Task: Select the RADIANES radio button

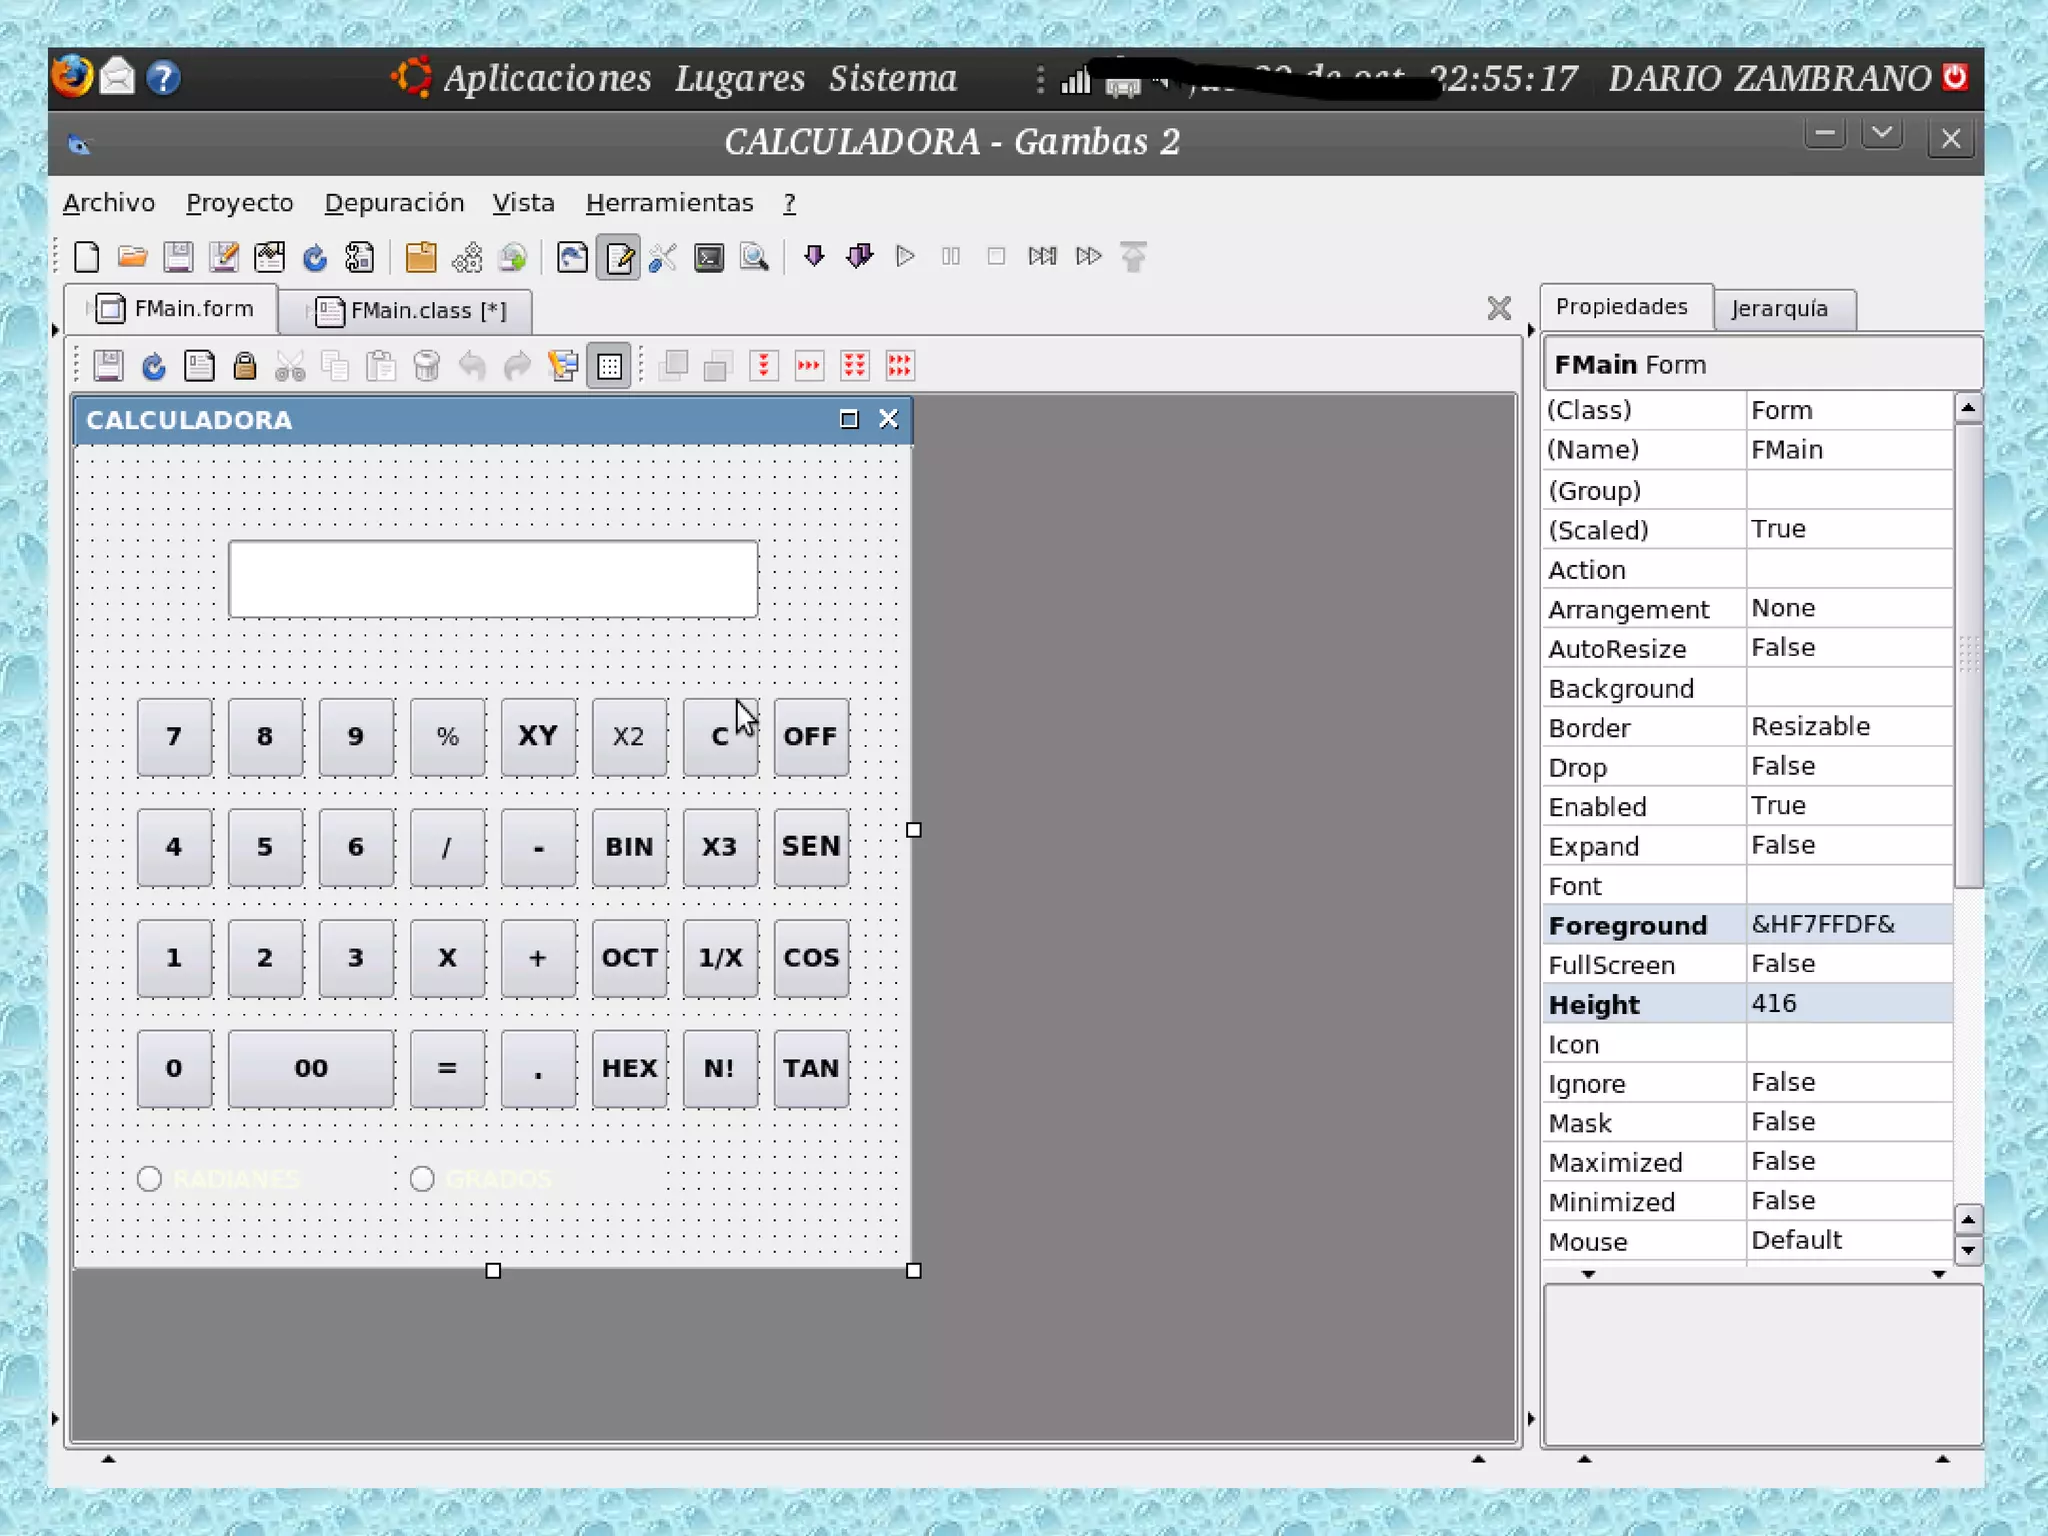Action: click(x=150, y=1179)
